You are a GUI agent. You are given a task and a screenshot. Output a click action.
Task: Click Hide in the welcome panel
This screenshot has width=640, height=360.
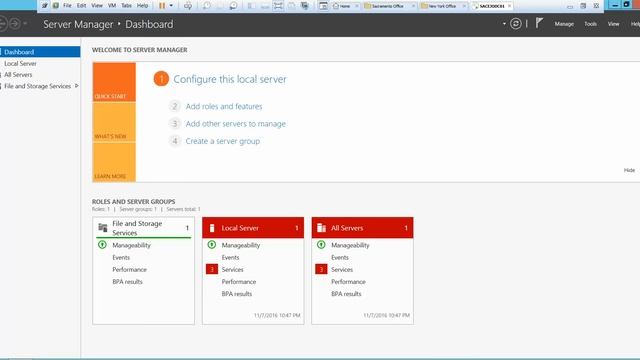click(x=629, y=170)
